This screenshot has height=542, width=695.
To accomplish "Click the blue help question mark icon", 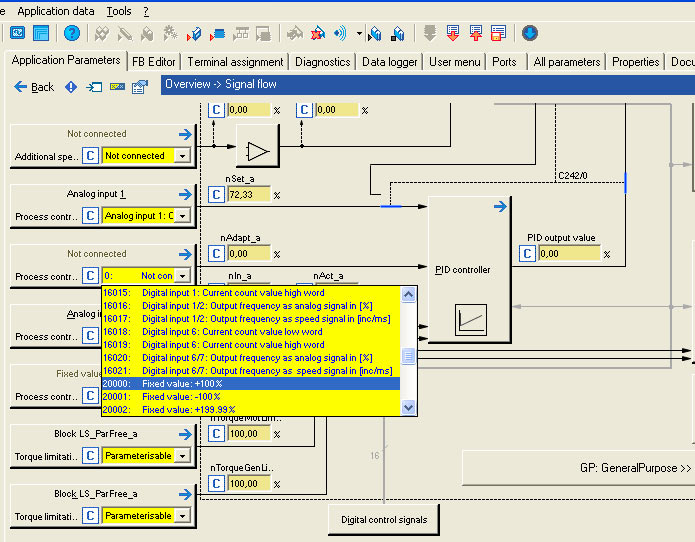I will coord(71,33).
